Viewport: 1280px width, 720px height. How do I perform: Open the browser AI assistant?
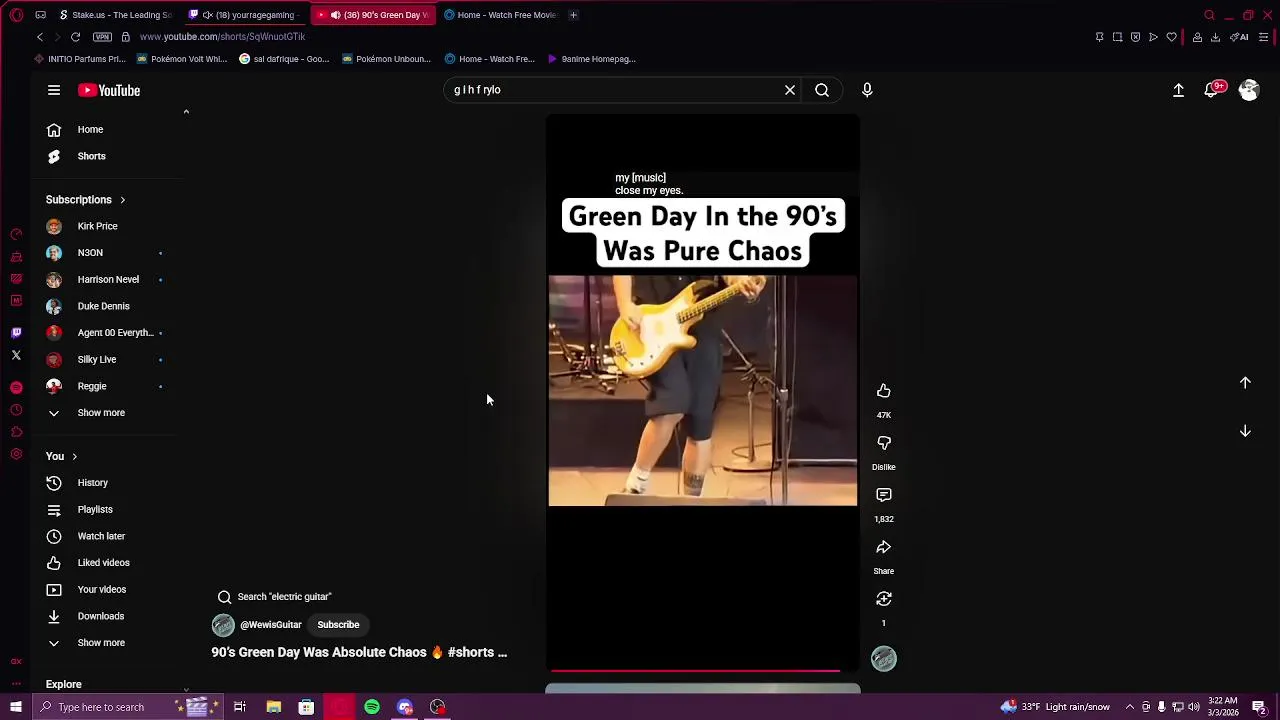coord(1240,37)
